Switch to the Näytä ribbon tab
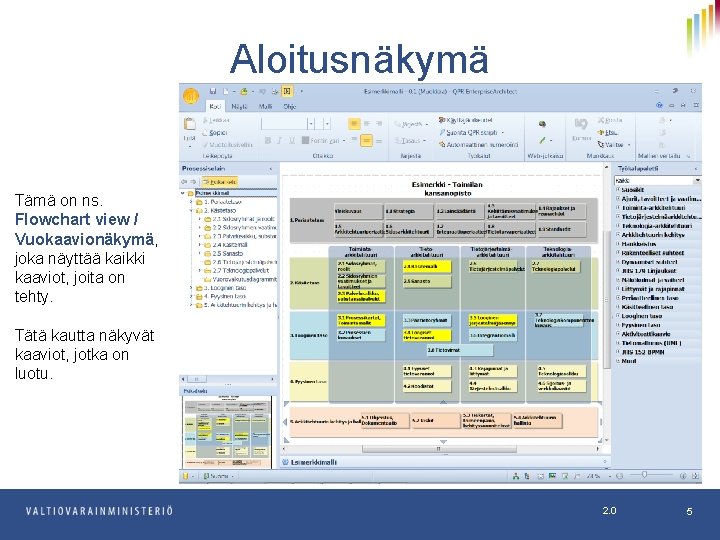The height and width of the screenshot is (540, 720). (x=239, y=107)
